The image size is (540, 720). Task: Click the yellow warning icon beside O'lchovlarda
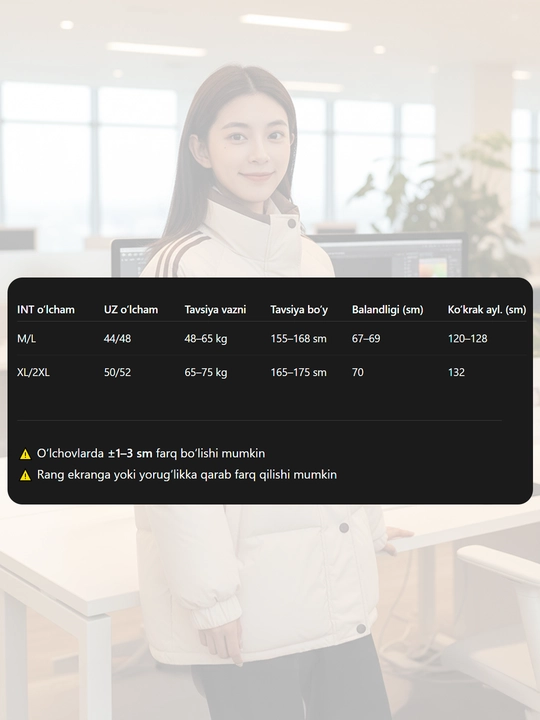(25, 454)
